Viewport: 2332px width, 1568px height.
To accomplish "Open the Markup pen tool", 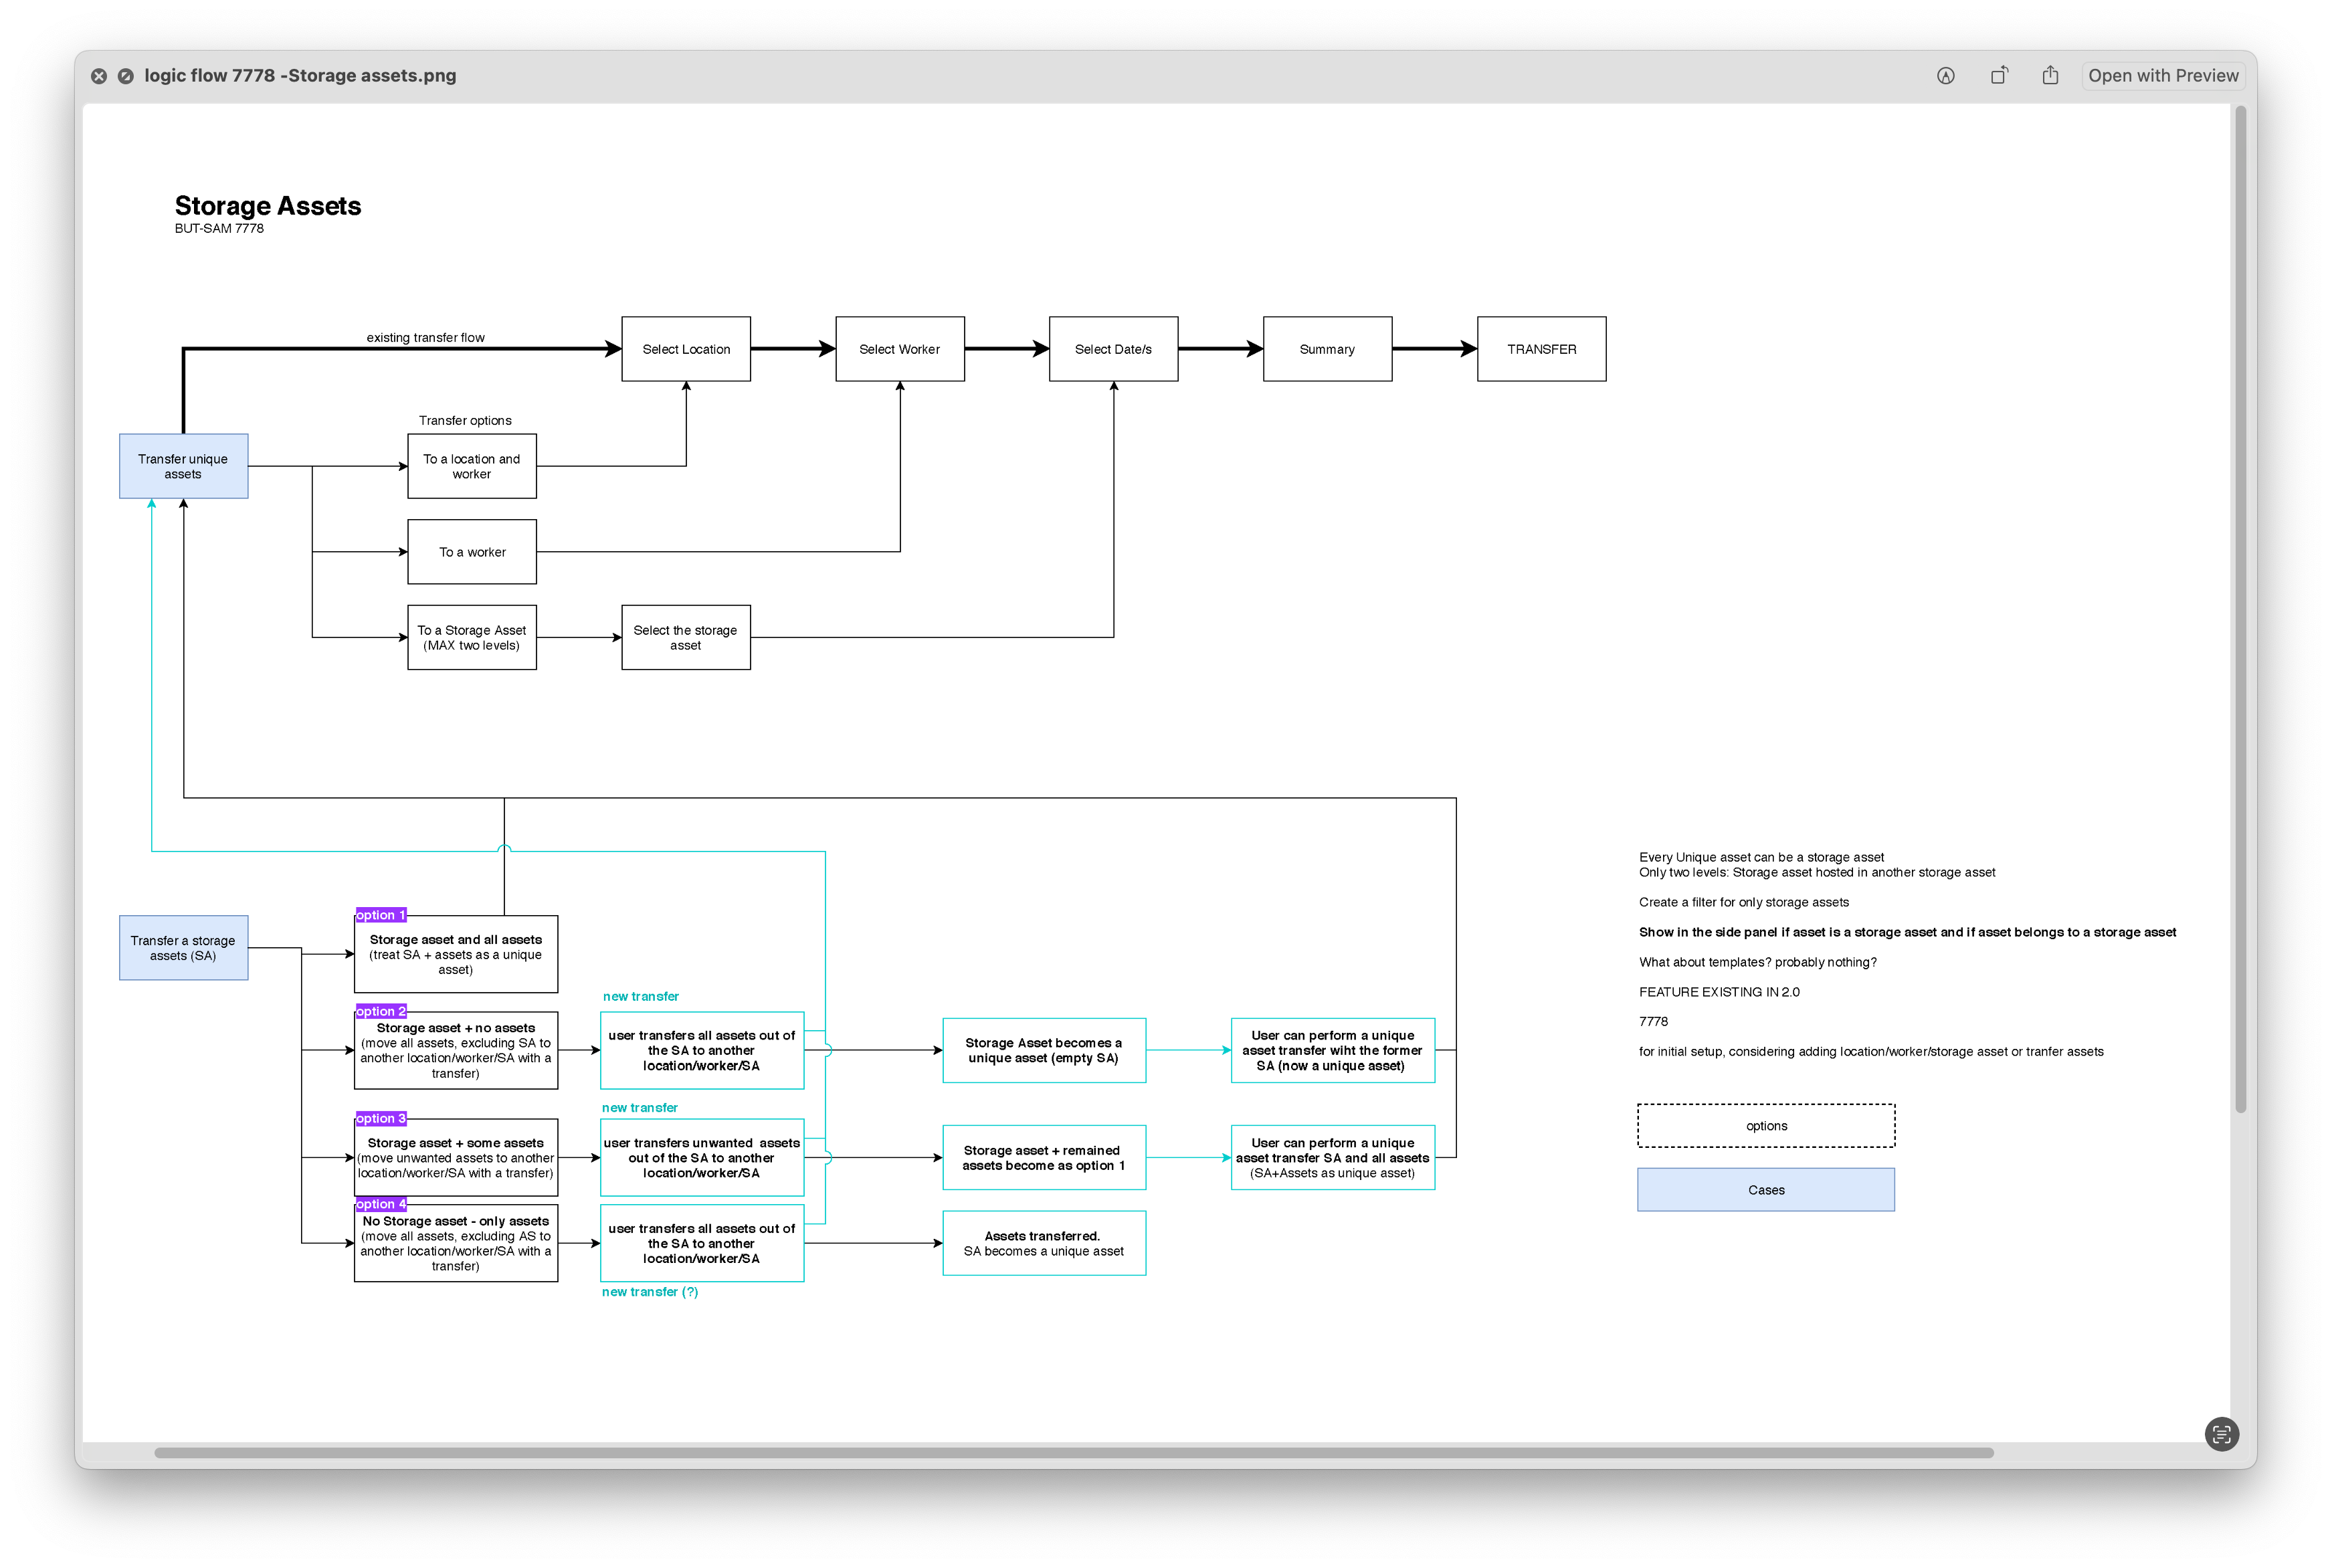I will coord(1945,76).
